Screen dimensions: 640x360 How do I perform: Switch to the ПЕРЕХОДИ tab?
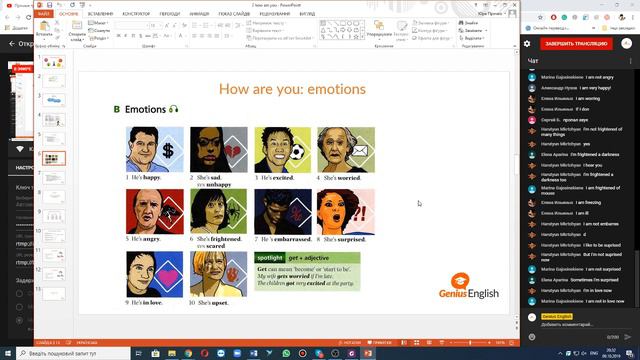tap(169, 14)
